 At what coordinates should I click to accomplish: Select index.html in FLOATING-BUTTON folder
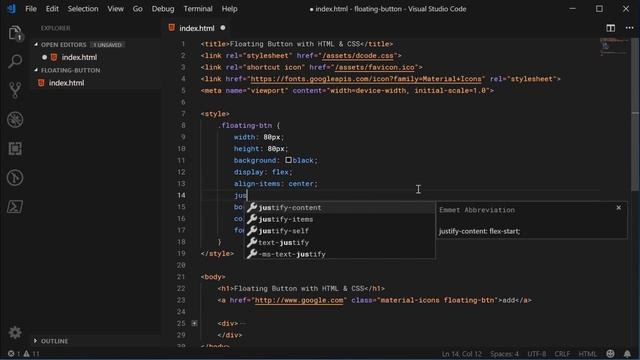(66, 83)
